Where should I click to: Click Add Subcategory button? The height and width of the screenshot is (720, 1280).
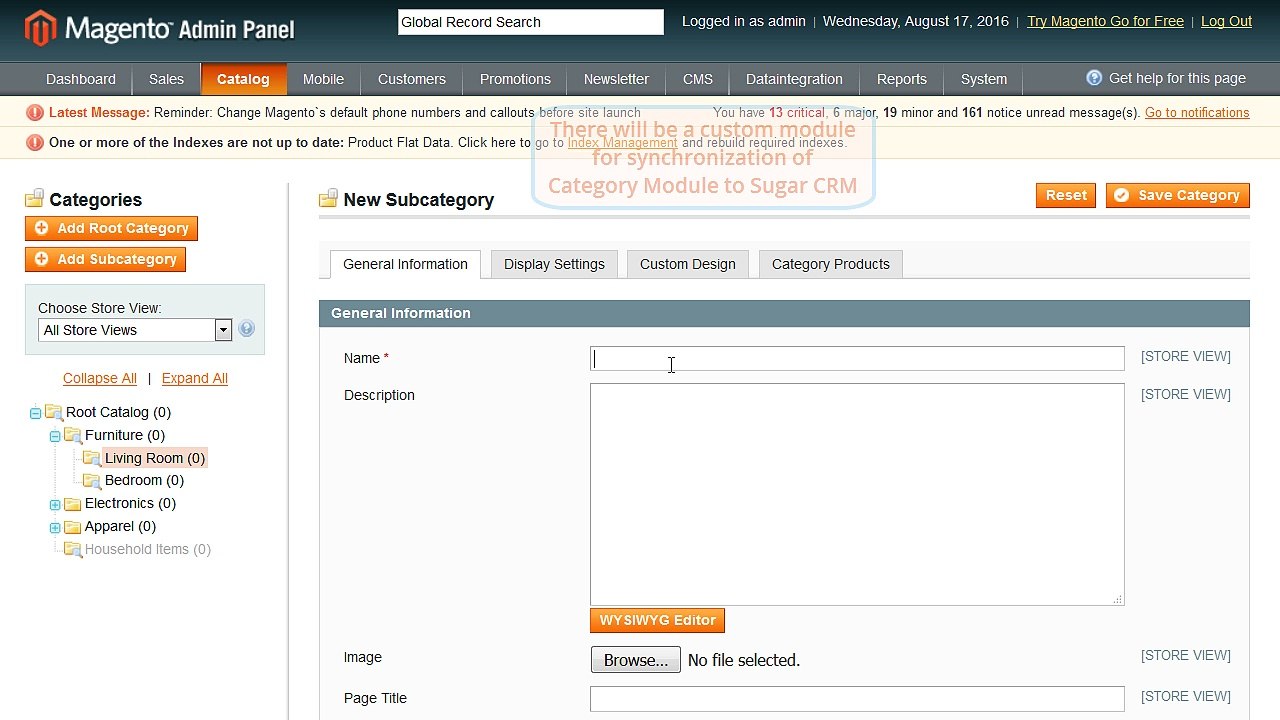point(105,259)
